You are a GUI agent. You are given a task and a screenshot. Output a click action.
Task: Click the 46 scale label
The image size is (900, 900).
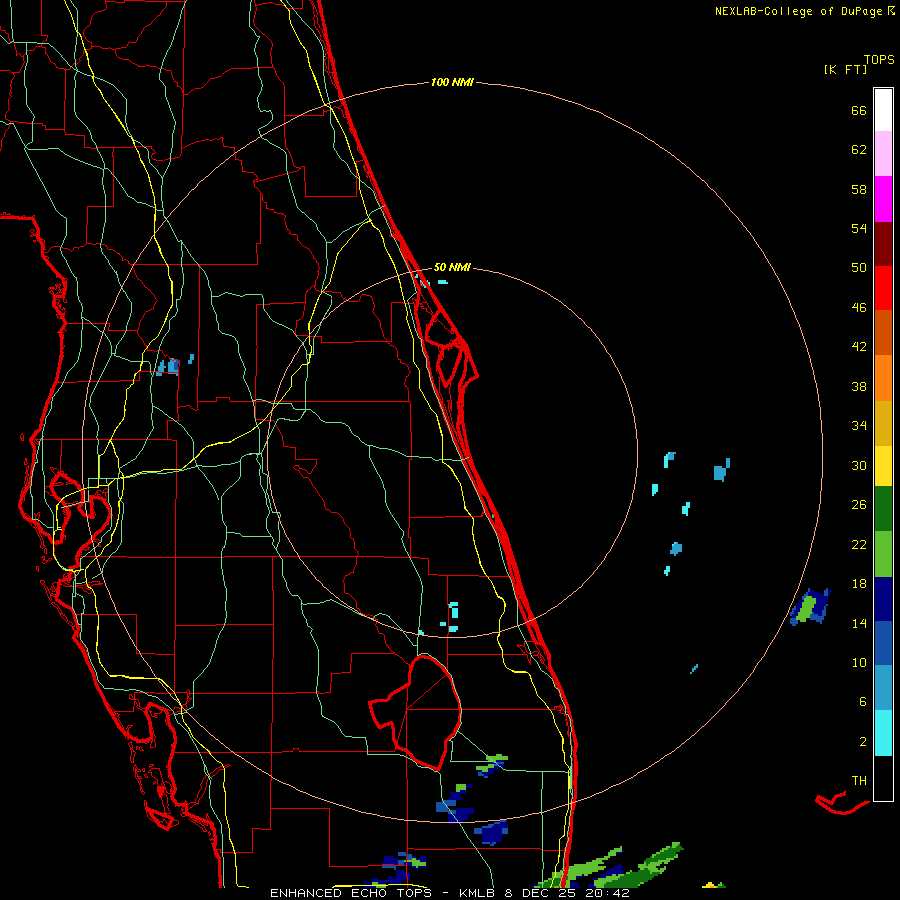coord(859,308)
